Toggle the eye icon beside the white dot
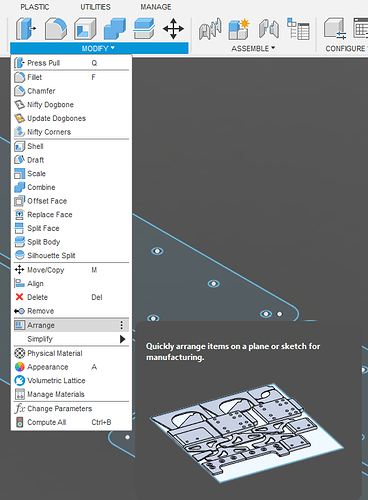Screen dimensions: 368x500 point(266,314)
